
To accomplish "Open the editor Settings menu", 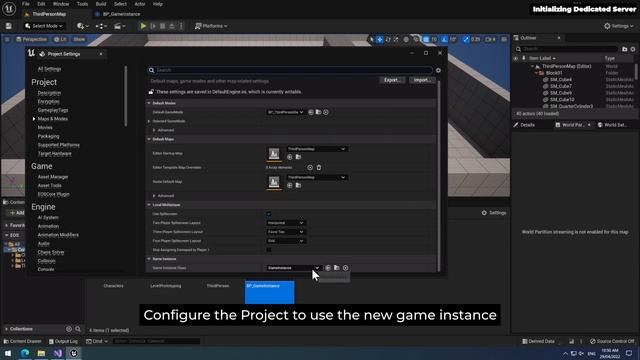I will click(x=619, y=26).
